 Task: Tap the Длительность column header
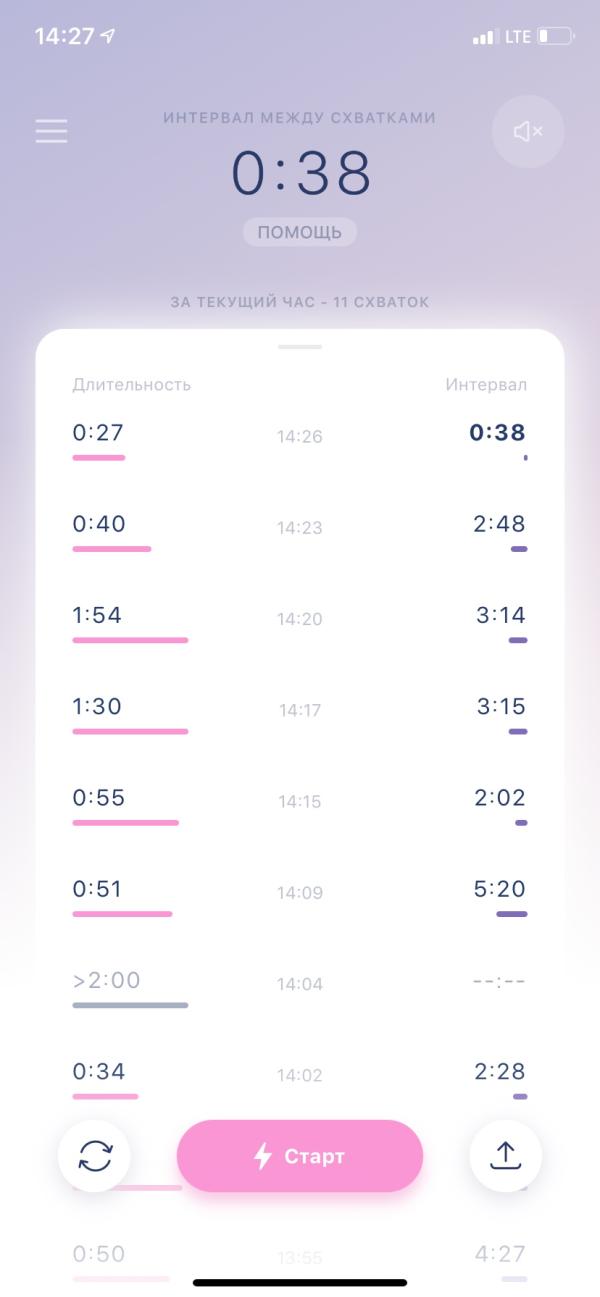132,385
